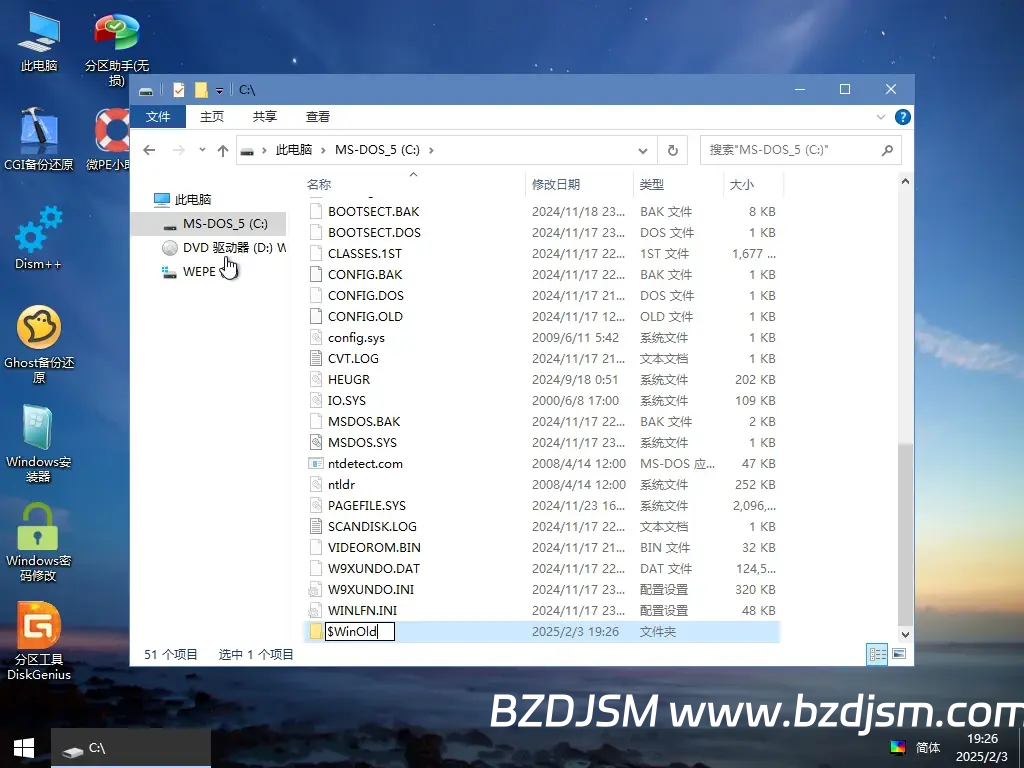
Task: Launch the Ghost备份还原 desktop icon
Action: coord(39,345)
